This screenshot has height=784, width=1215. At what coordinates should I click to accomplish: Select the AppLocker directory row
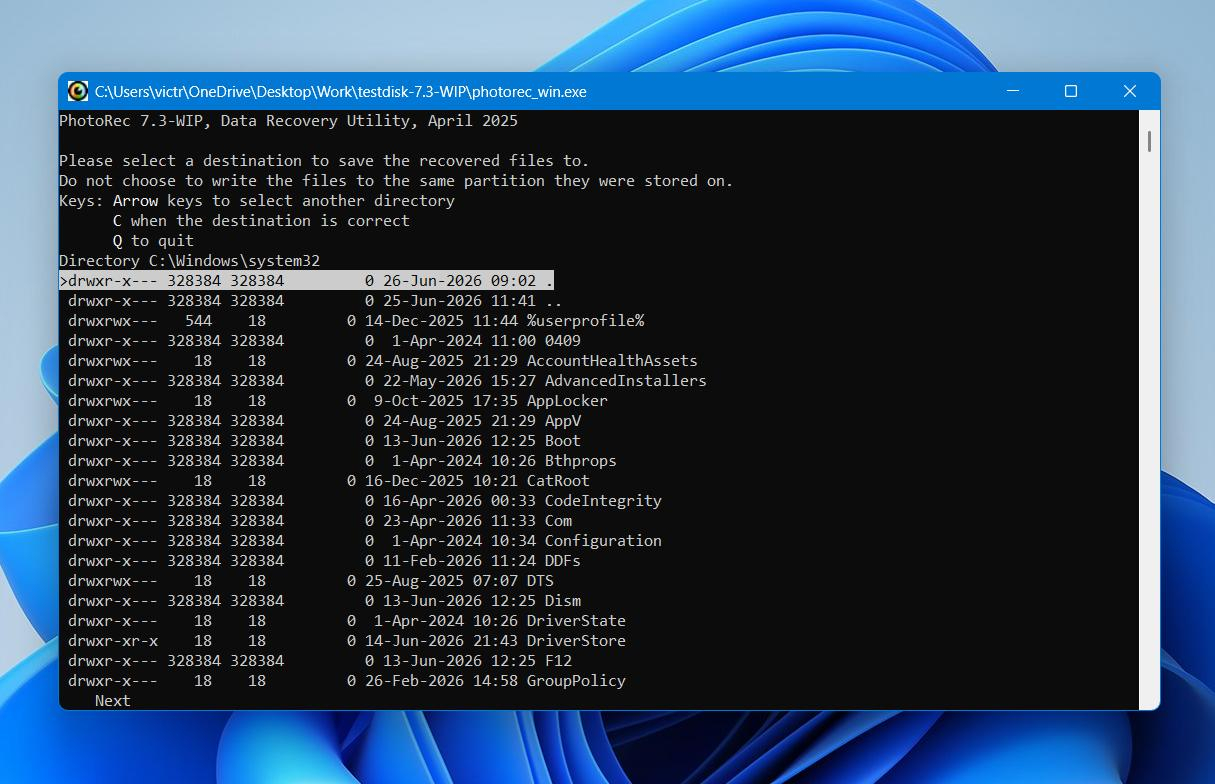pyautogui.click(x=338, y=401)
